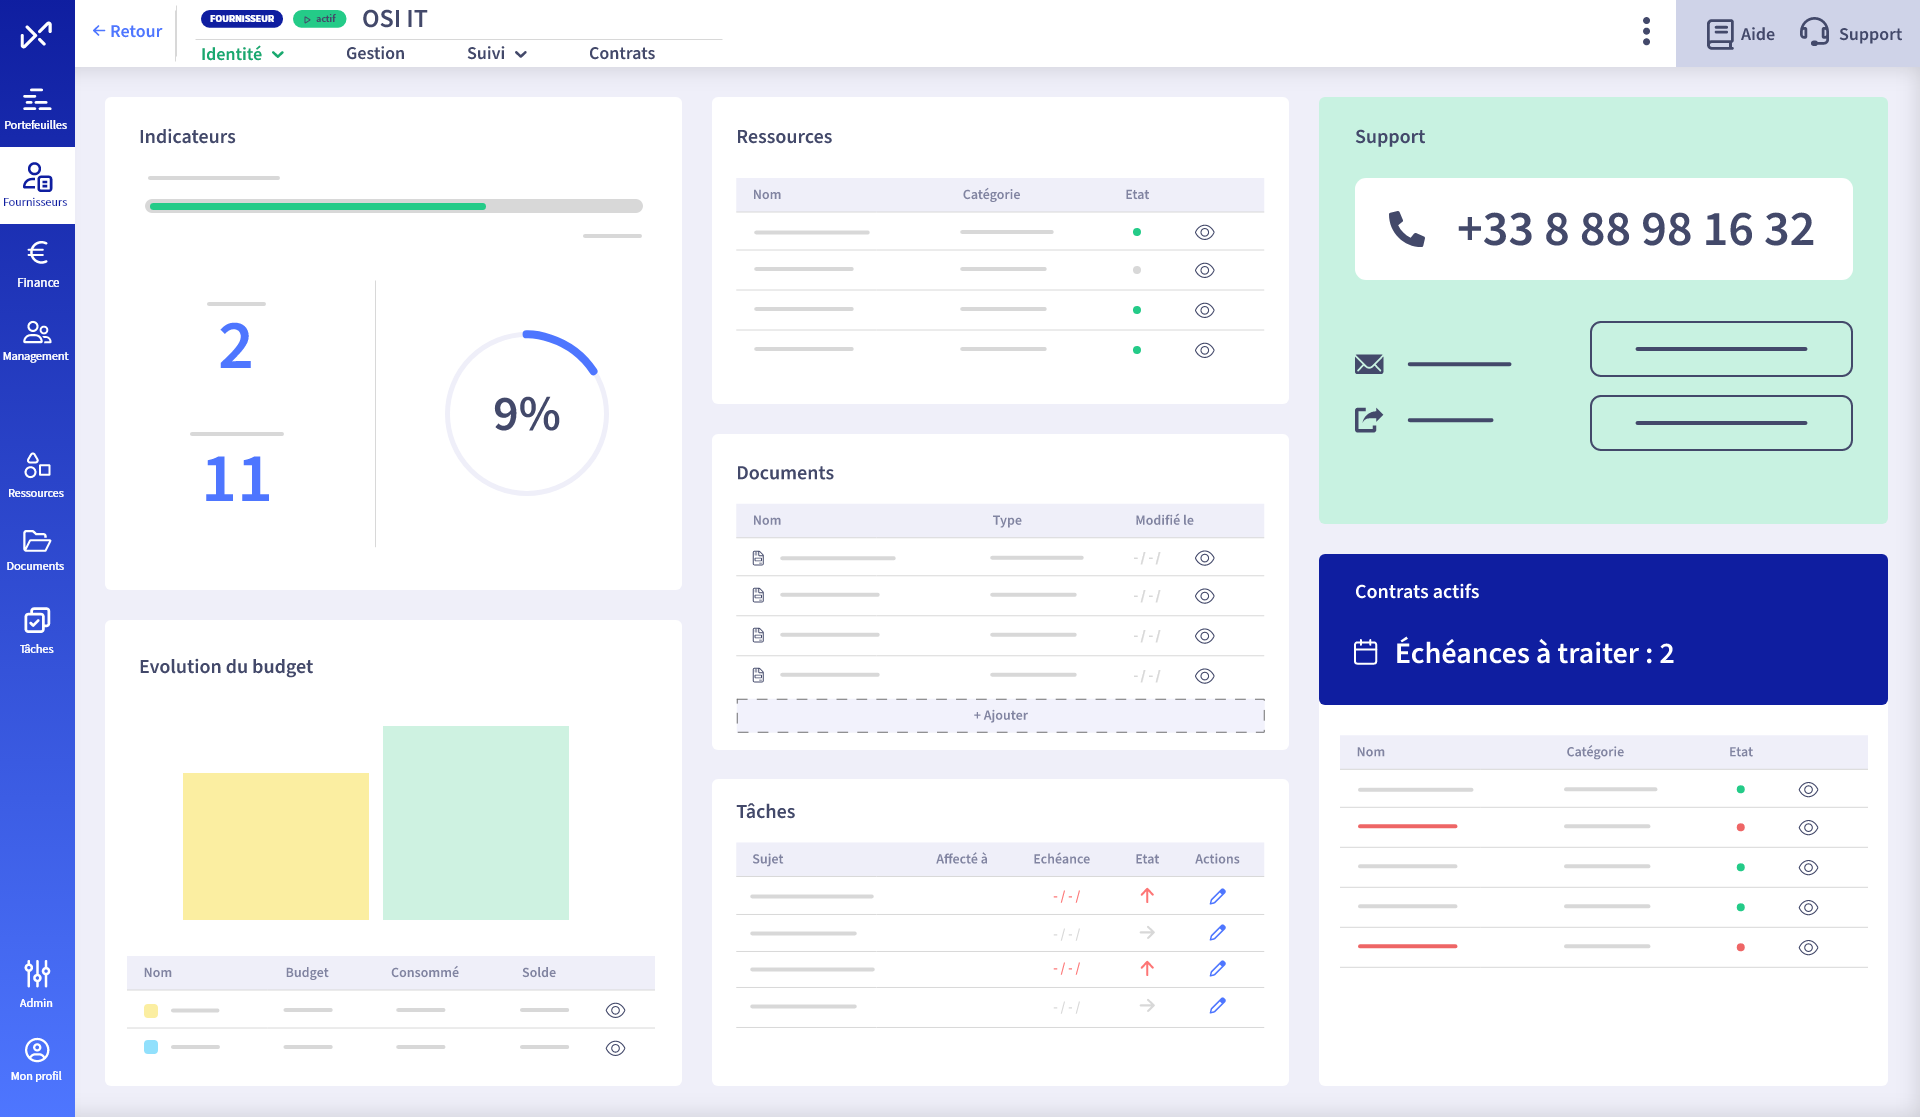
Task: View the first active contract via eye icon
Action: [1808, 790]
